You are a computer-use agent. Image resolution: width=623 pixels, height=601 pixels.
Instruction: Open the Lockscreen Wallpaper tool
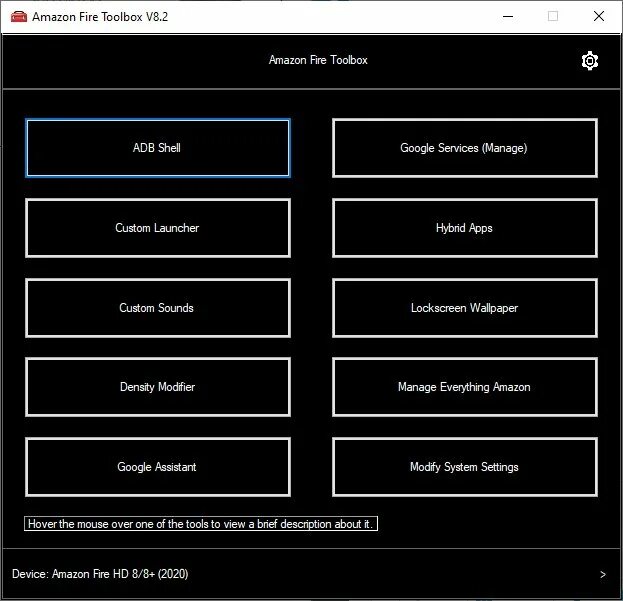click(x=464, y=308)
